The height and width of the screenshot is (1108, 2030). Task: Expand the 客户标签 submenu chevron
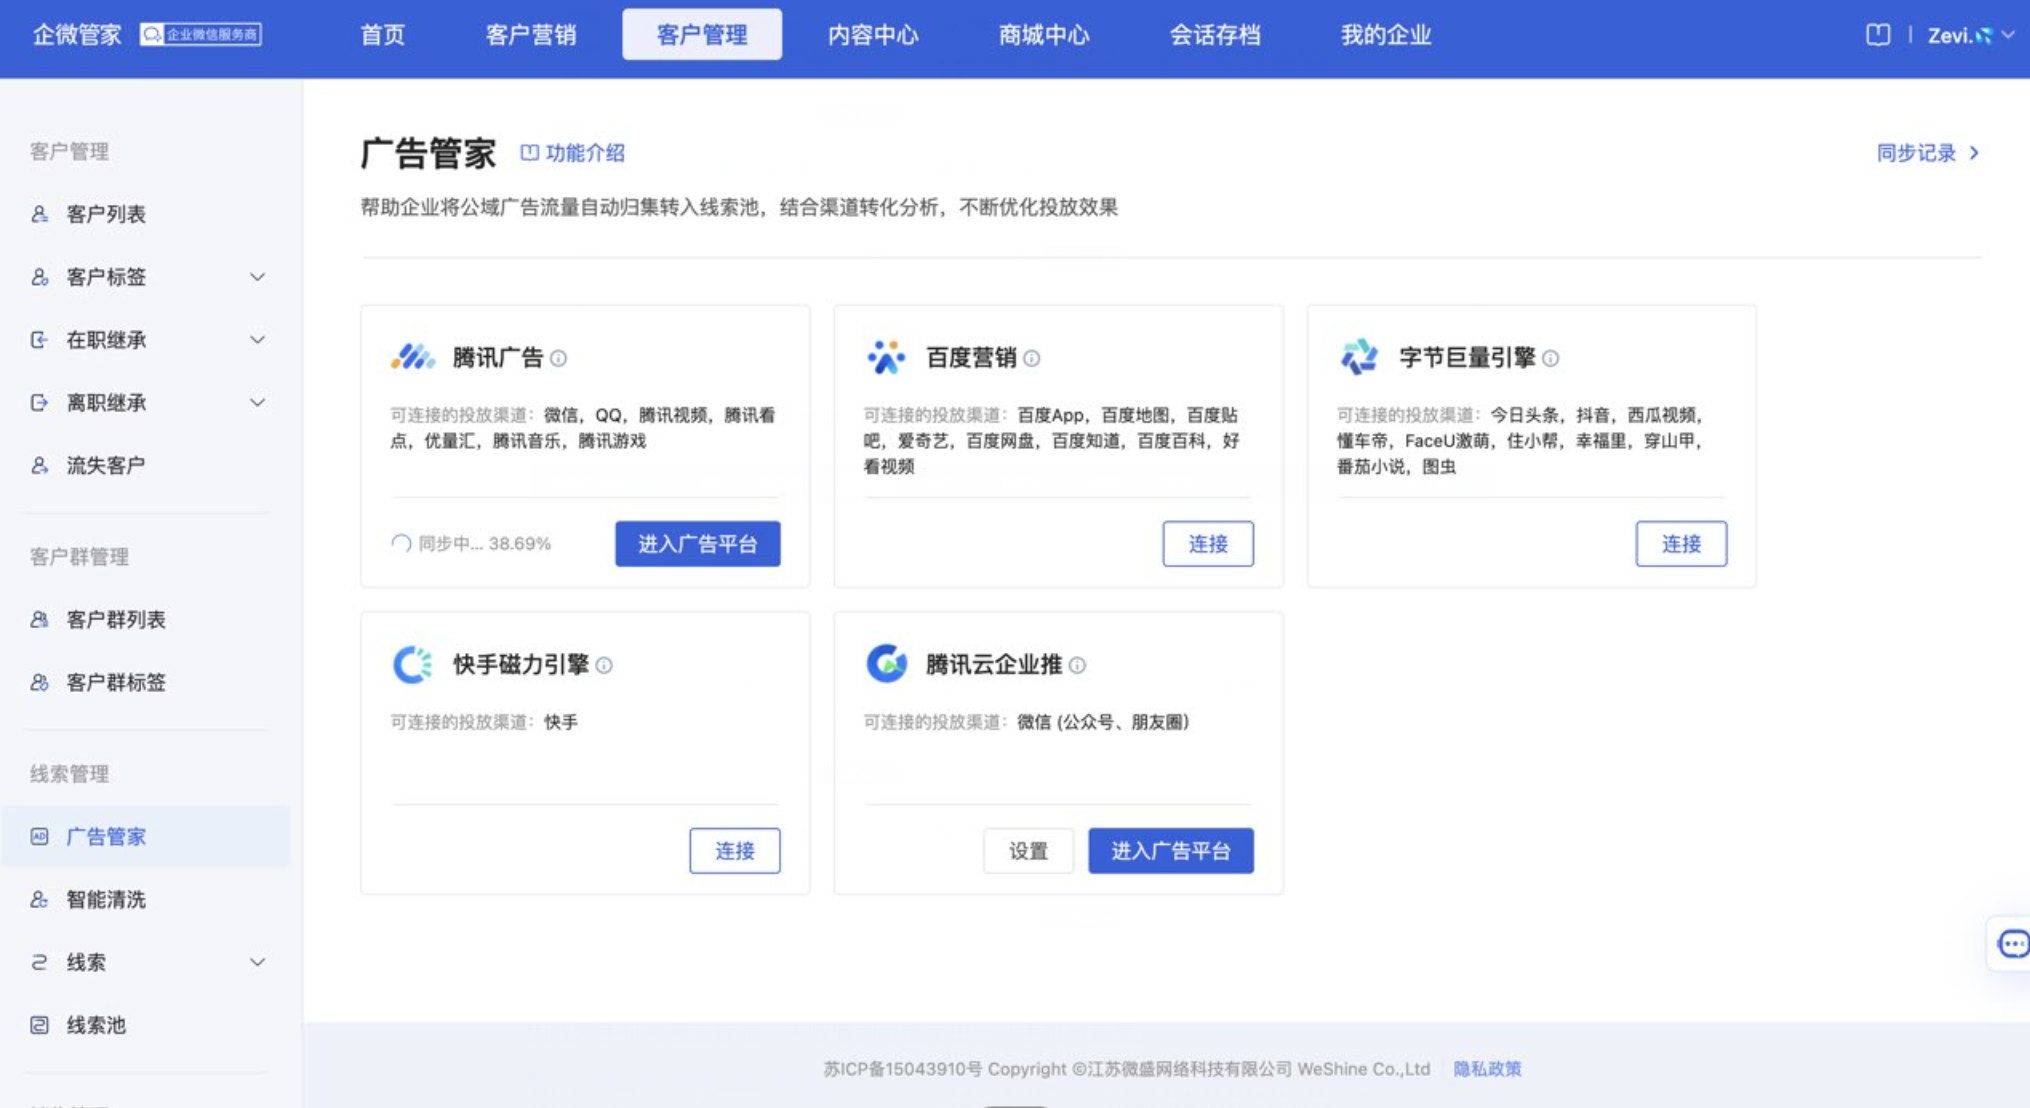coord(257,277)
